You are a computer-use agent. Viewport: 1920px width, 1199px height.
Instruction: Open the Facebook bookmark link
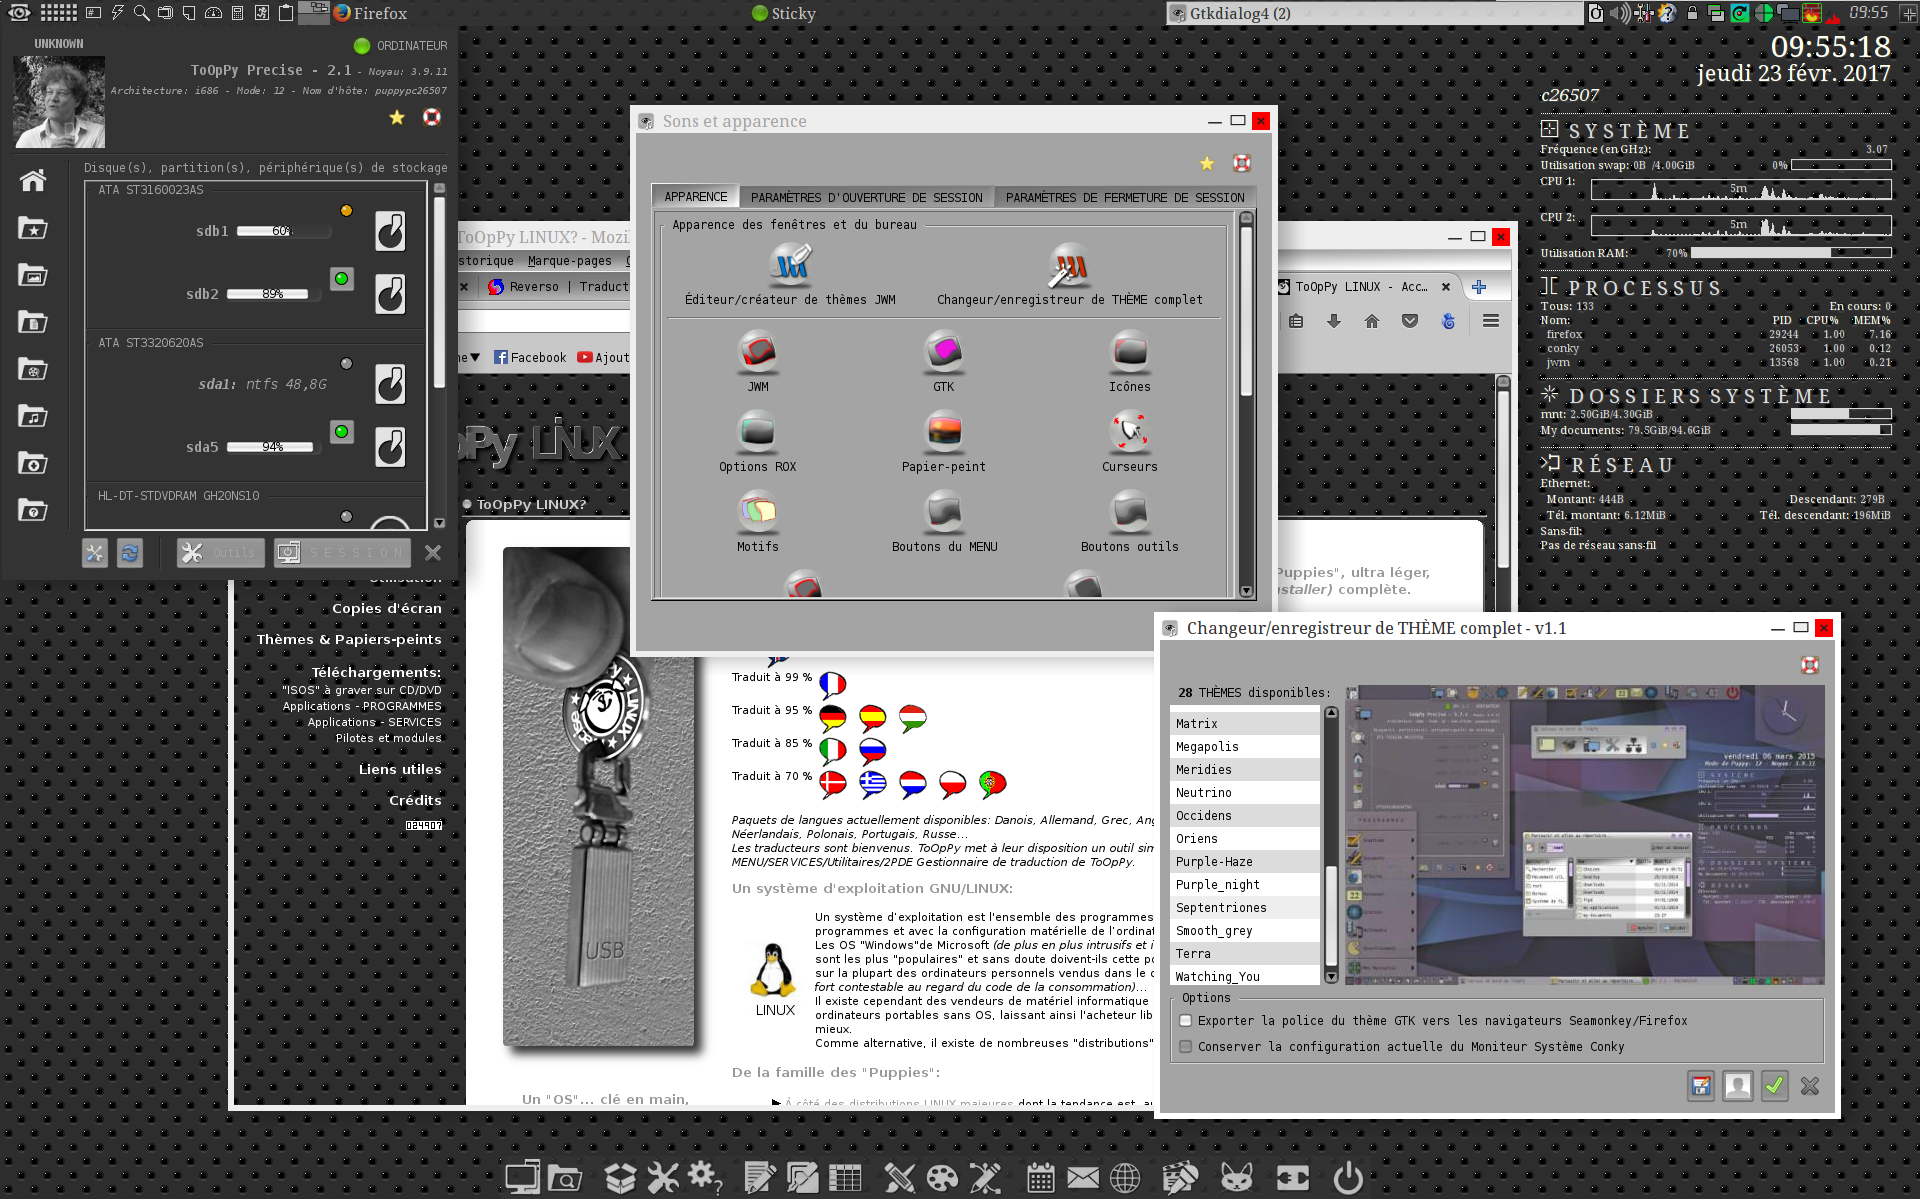(x=530, y=358)
